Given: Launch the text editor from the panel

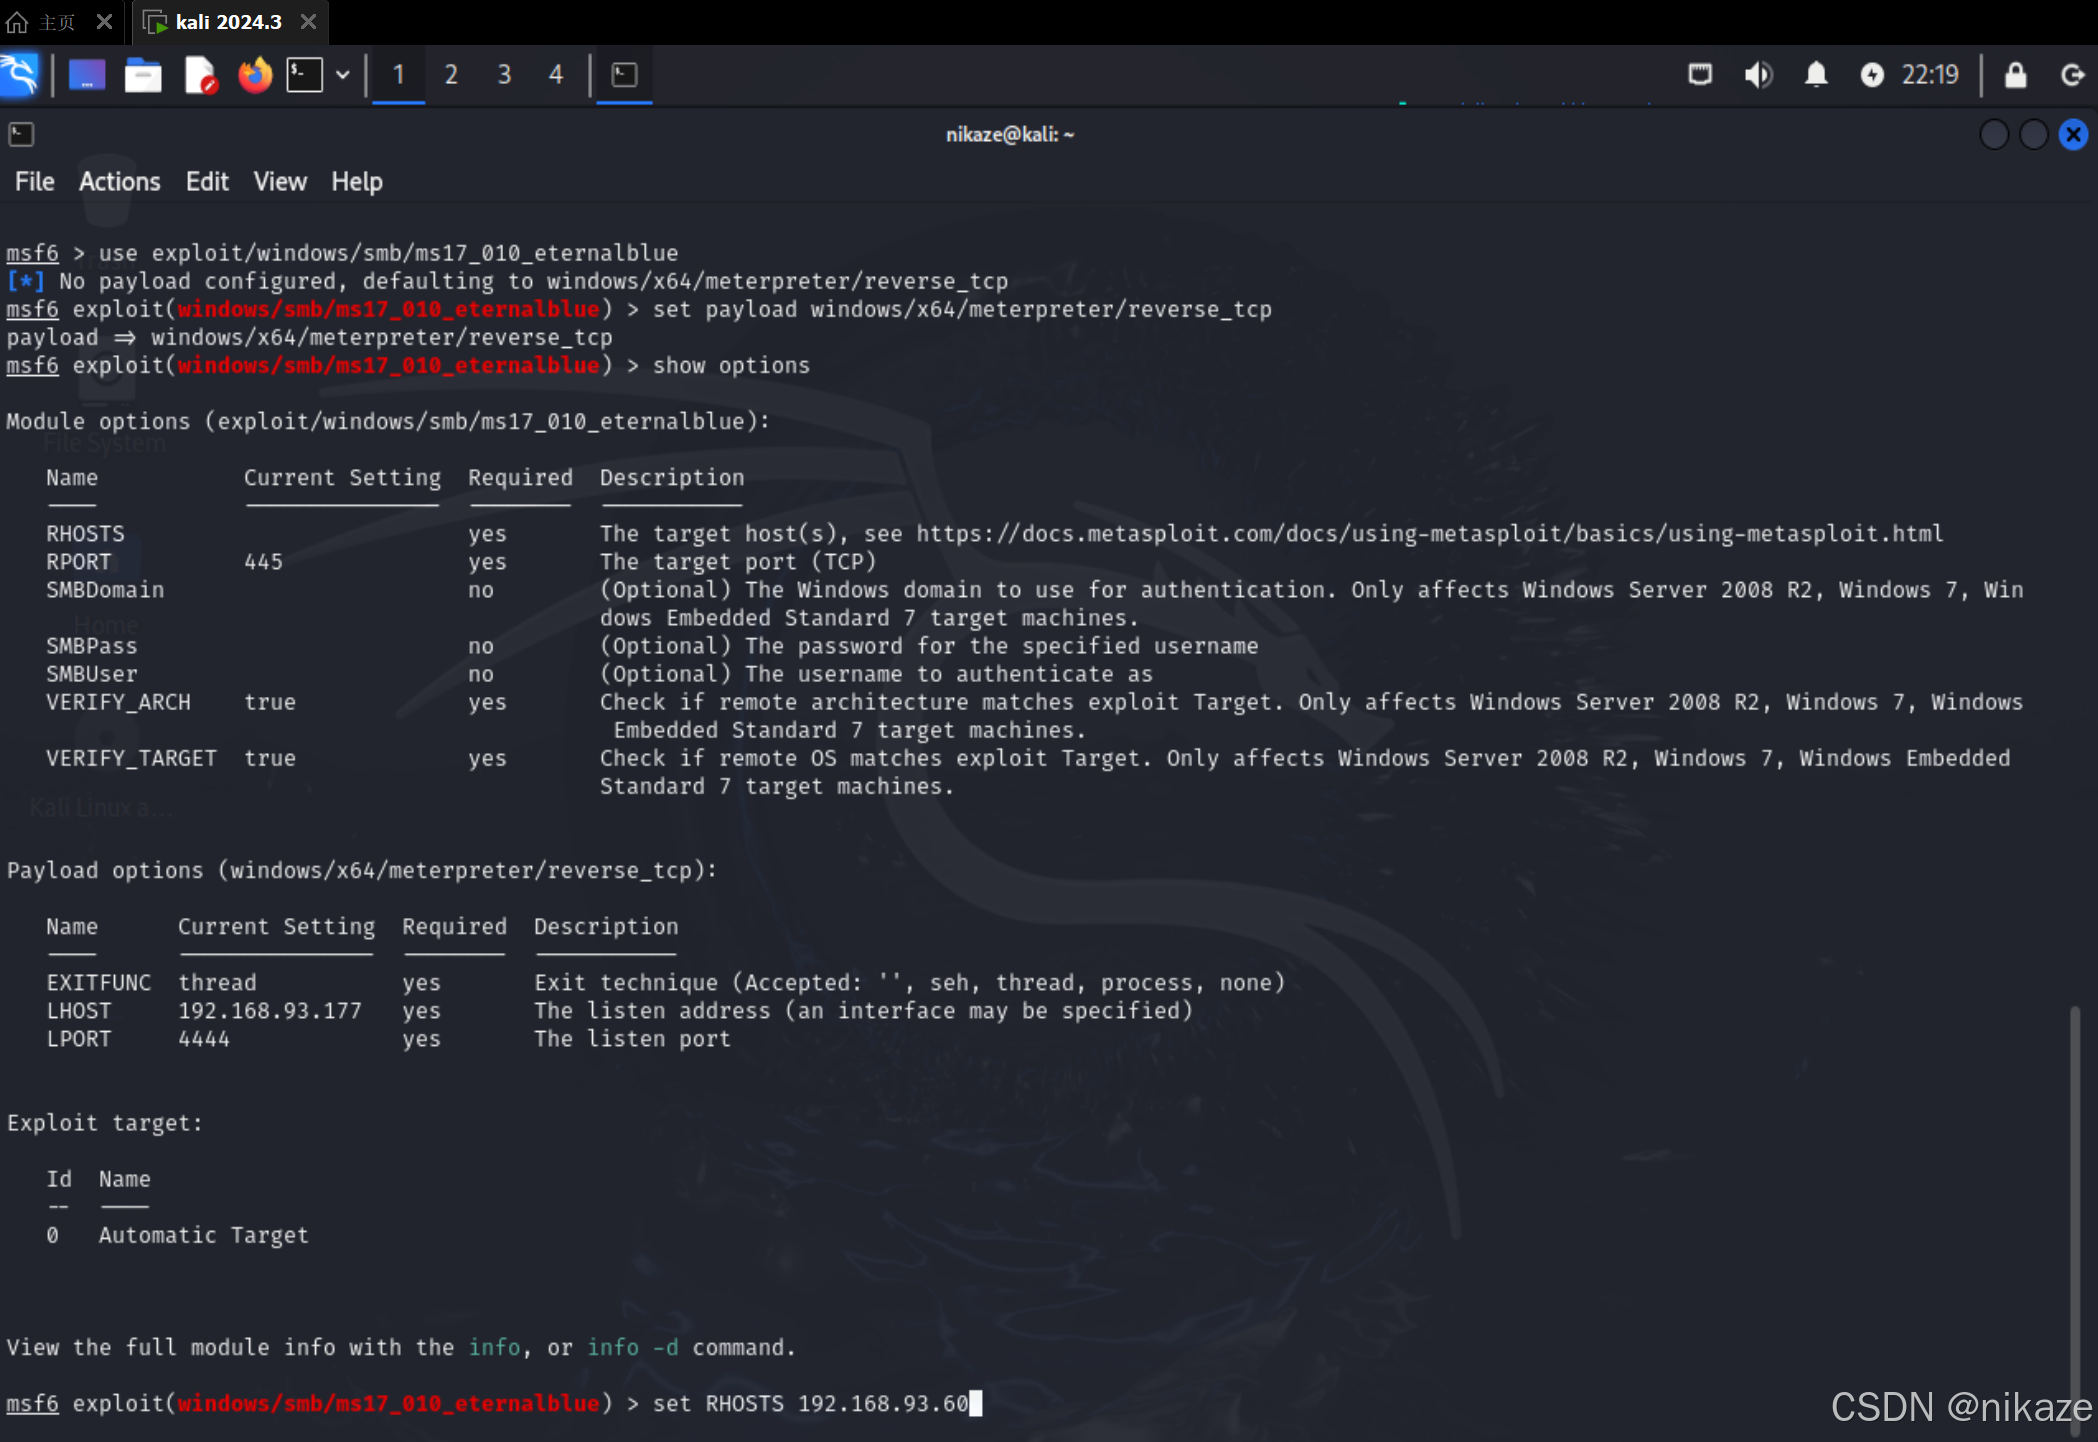Looking at the screenshot, I should click(200, 75).
